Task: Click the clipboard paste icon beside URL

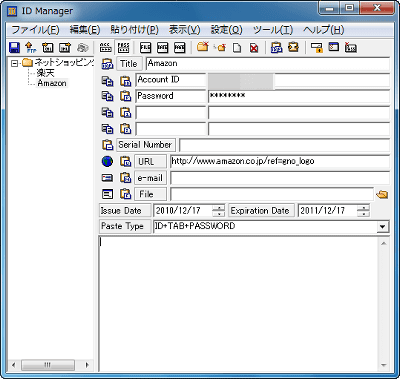Action: (x=125, y=161)
